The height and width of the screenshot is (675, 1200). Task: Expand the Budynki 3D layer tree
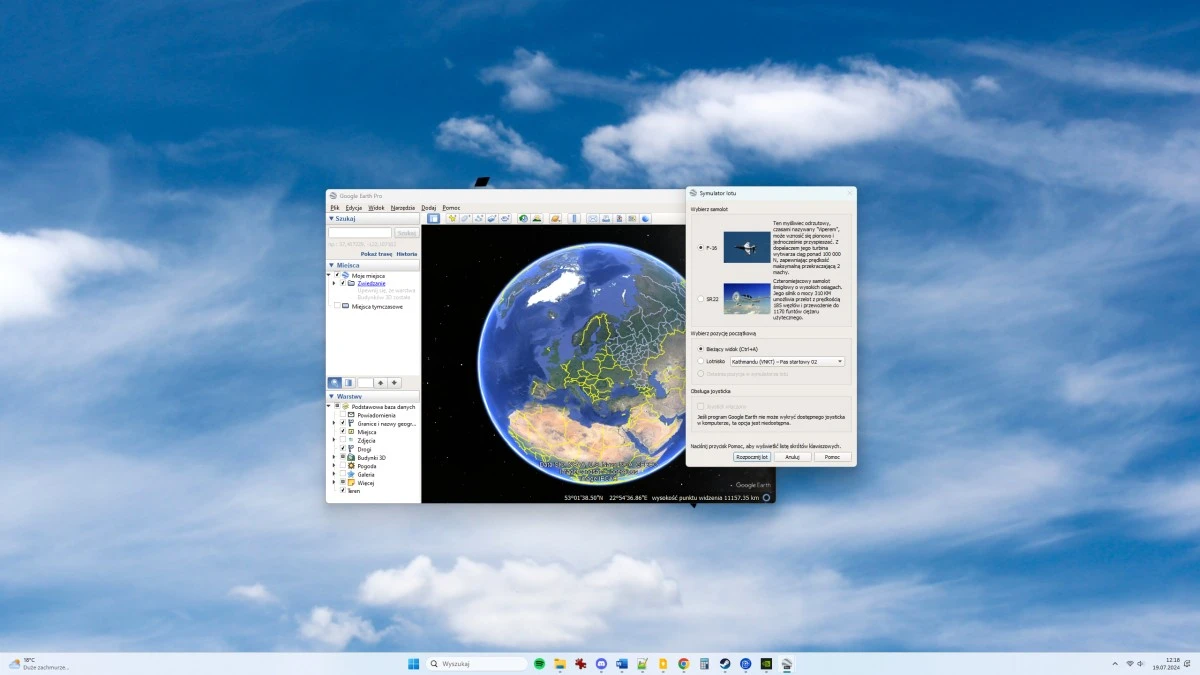334,457
